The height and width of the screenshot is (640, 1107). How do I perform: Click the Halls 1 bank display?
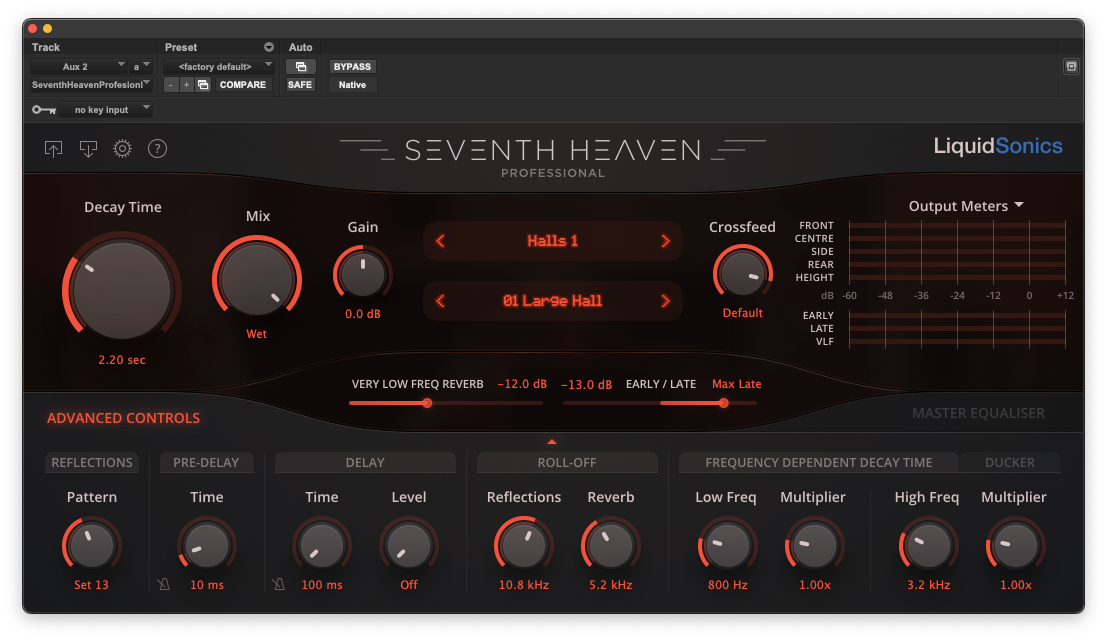(x=552, y=241)
